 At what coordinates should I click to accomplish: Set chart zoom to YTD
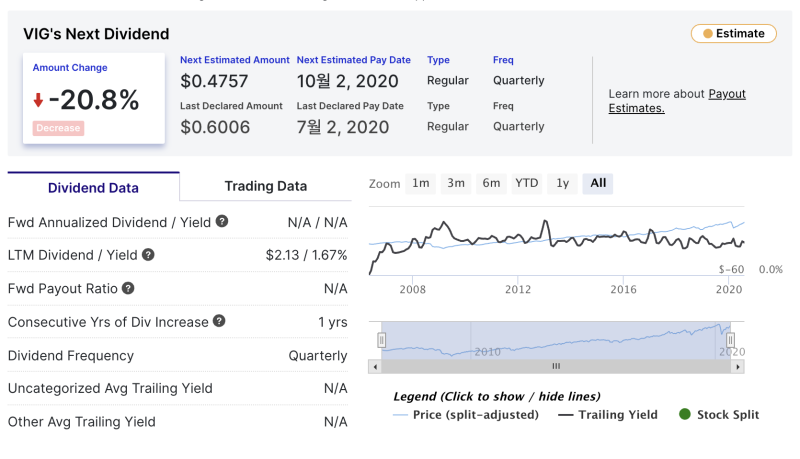527,184
